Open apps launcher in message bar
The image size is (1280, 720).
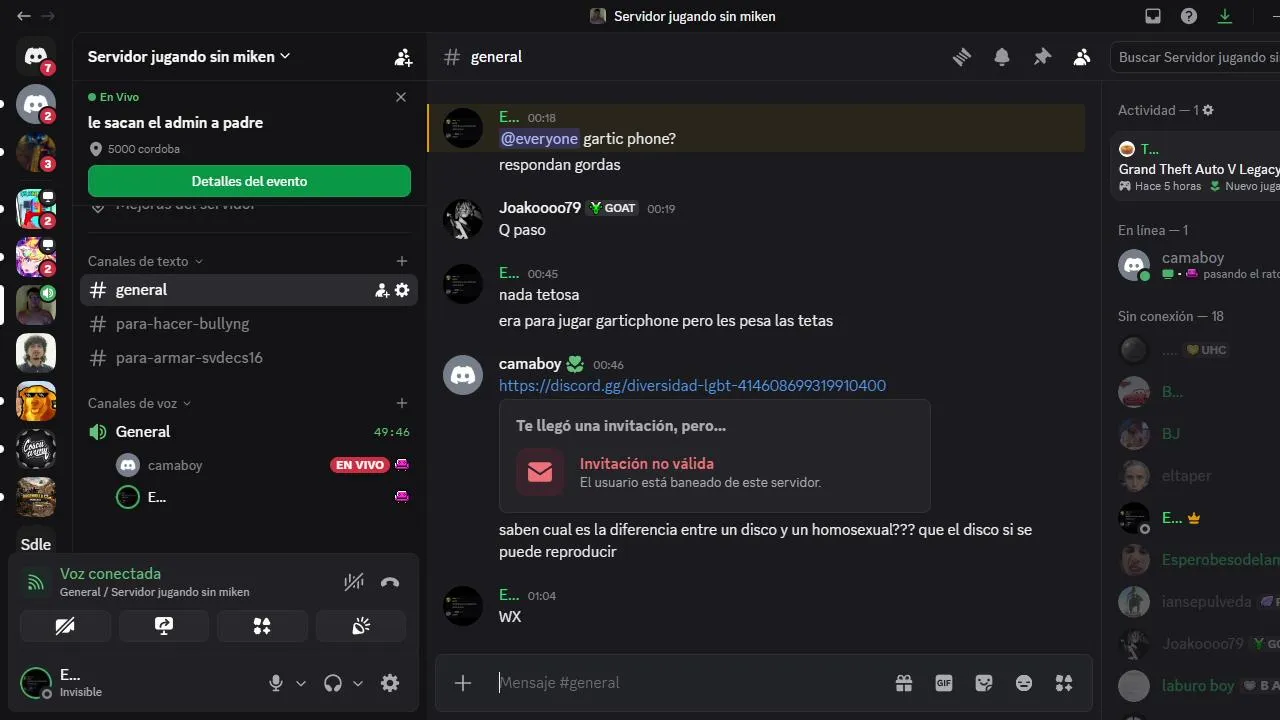pos(1064,683)
